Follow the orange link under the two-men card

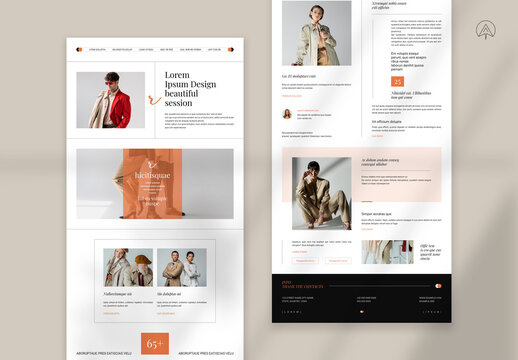[166, 314]
